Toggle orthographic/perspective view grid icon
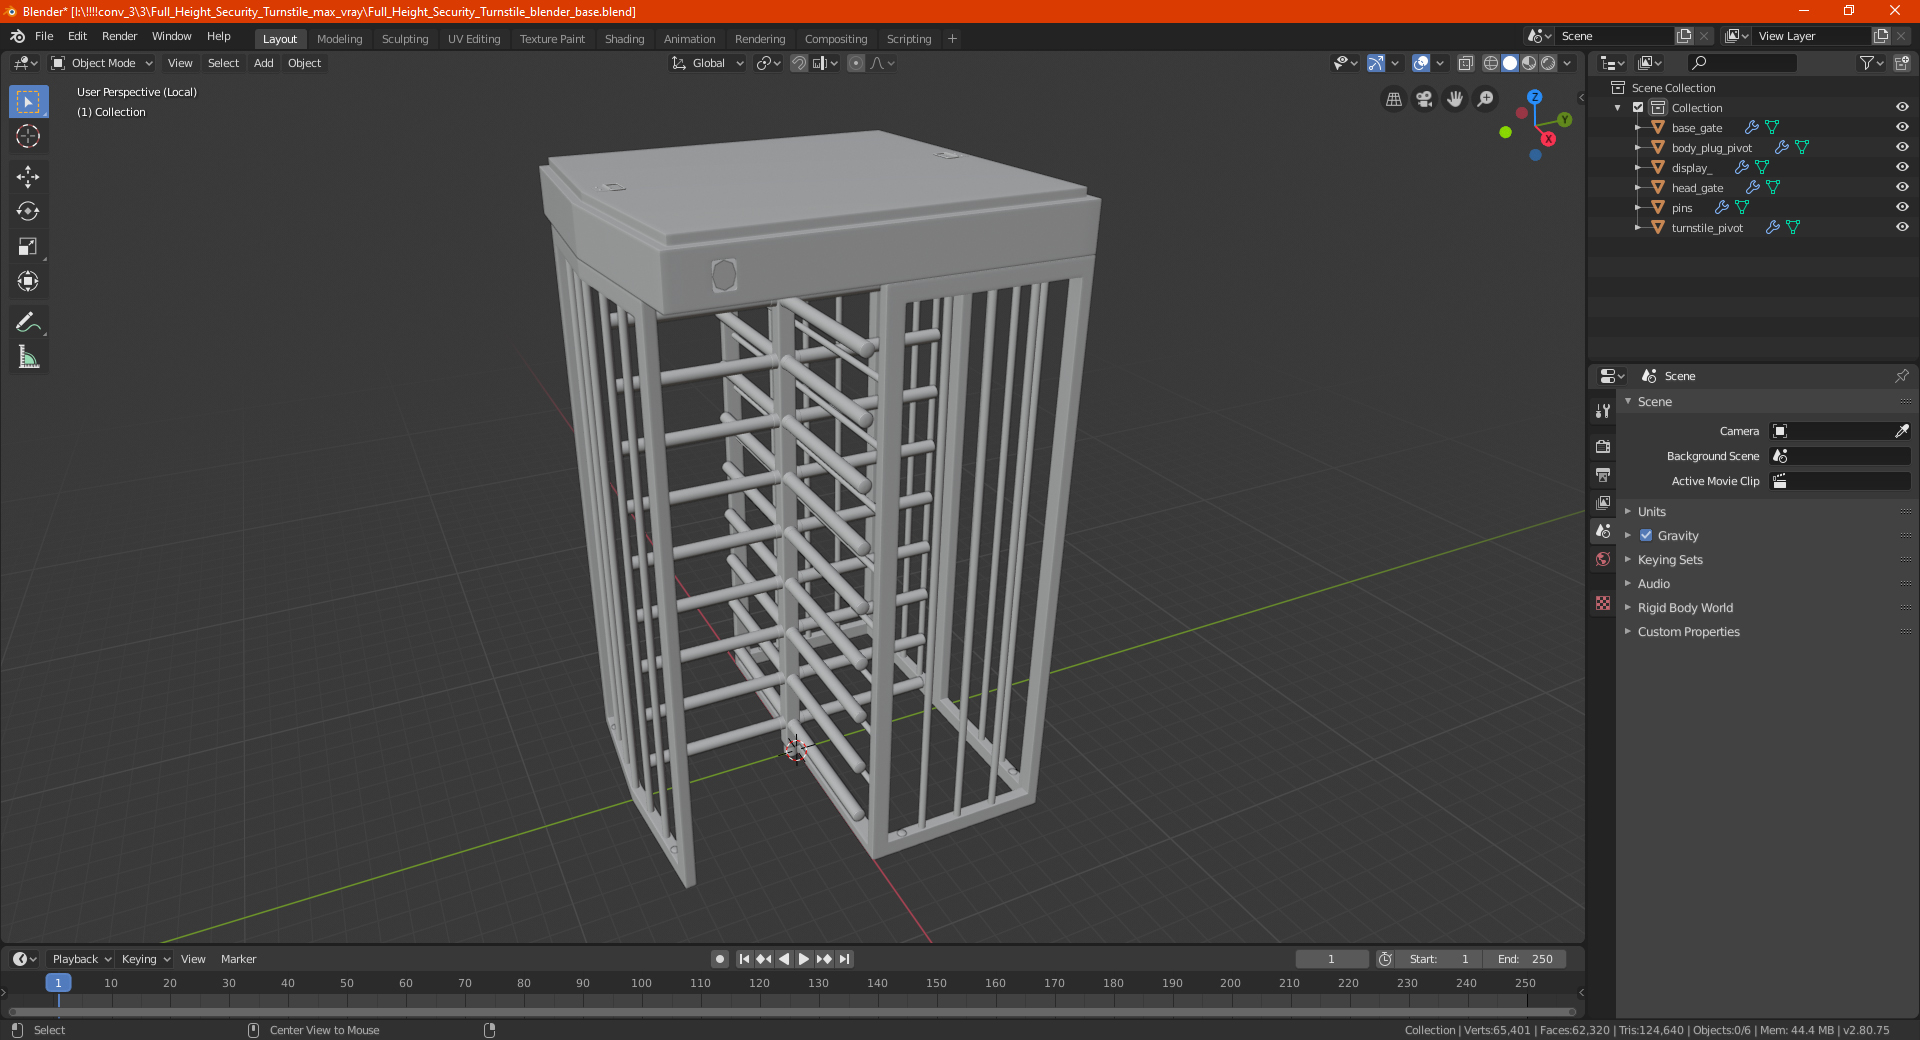 [x=1393, y=99]
